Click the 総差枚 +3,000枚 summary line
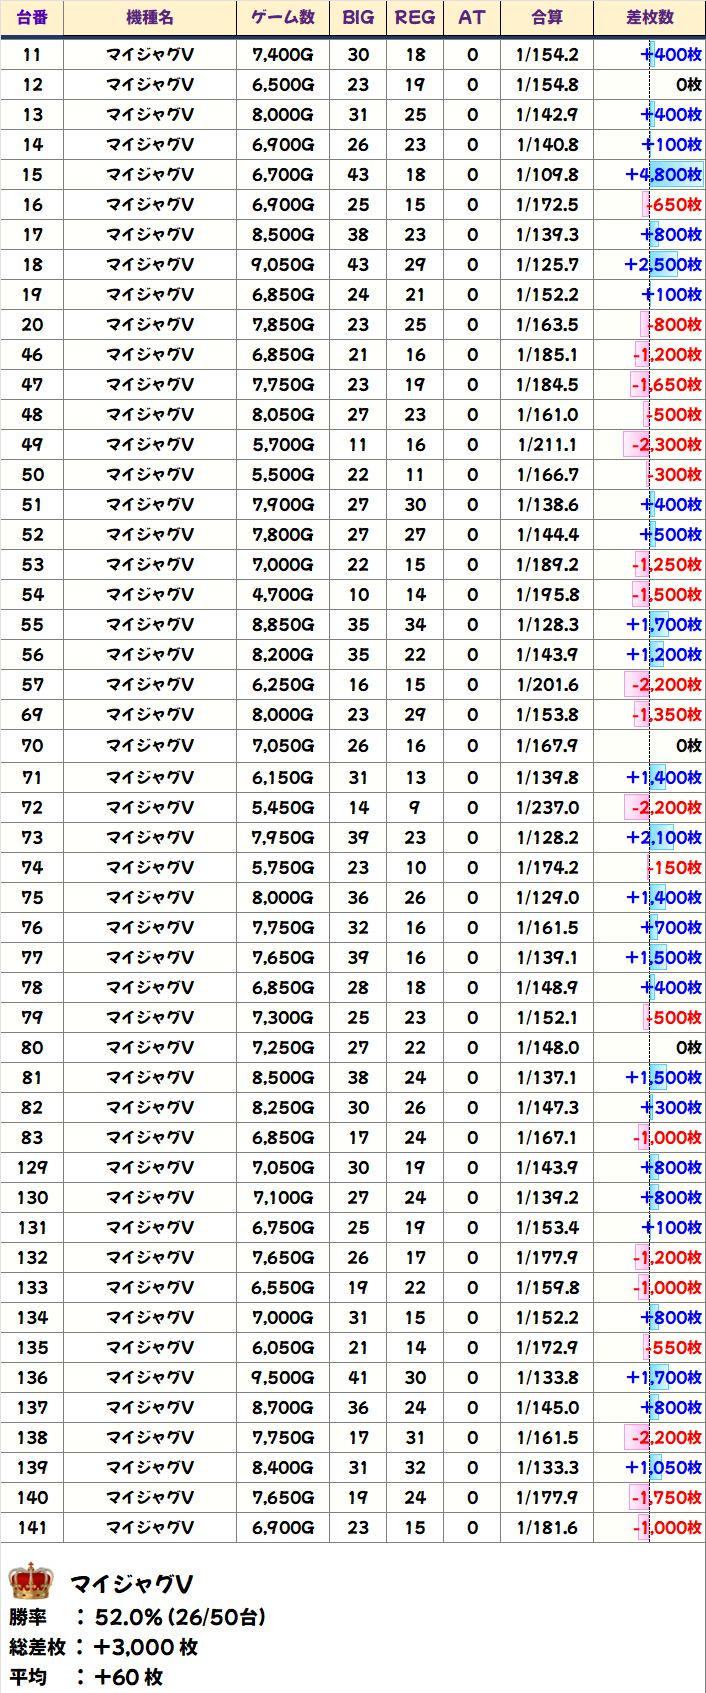706x1693 pixels. point(104,1647)
